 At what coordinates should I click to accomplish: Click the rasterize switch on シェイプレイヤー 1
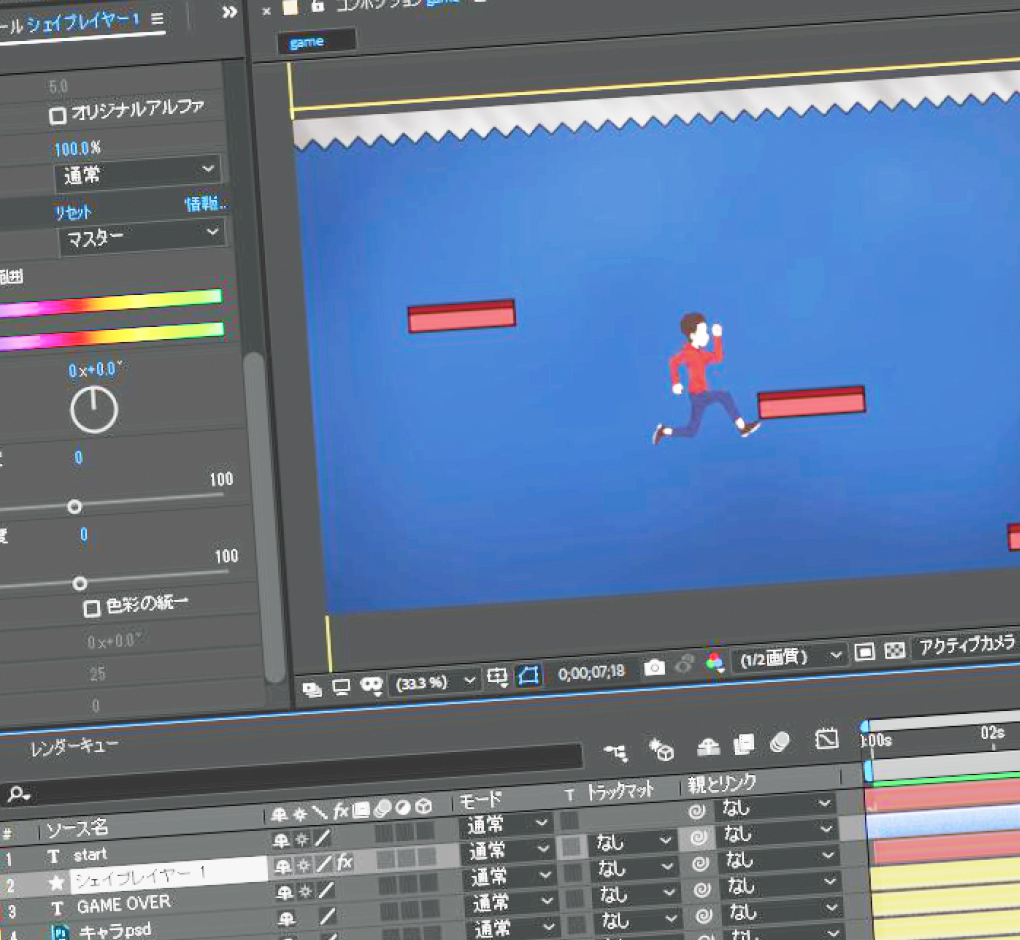click(x=303, y=866)
